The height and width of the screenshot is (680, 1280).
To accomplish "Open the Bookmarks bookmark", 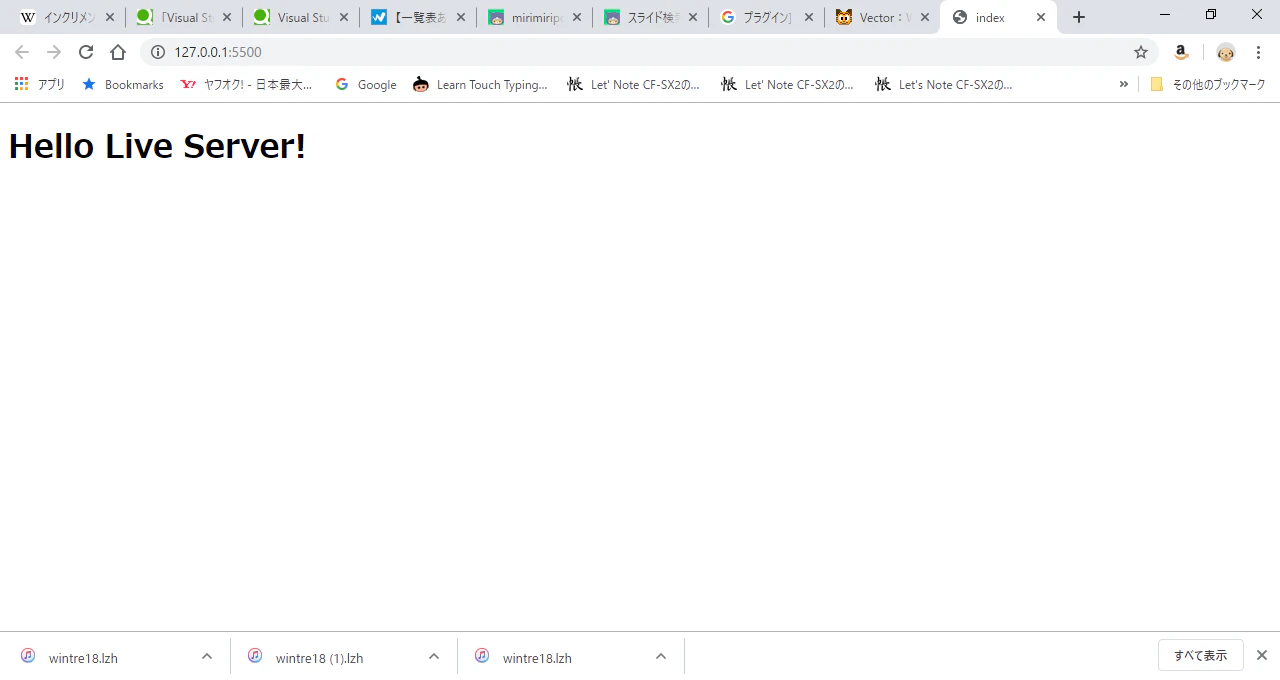I will pyautogui.click(x=122, y=85).
